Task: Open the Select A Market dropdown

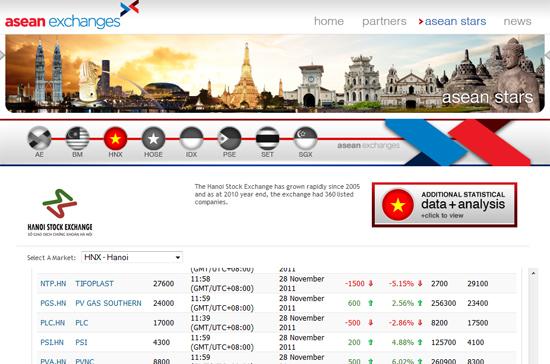Action: 132,257
